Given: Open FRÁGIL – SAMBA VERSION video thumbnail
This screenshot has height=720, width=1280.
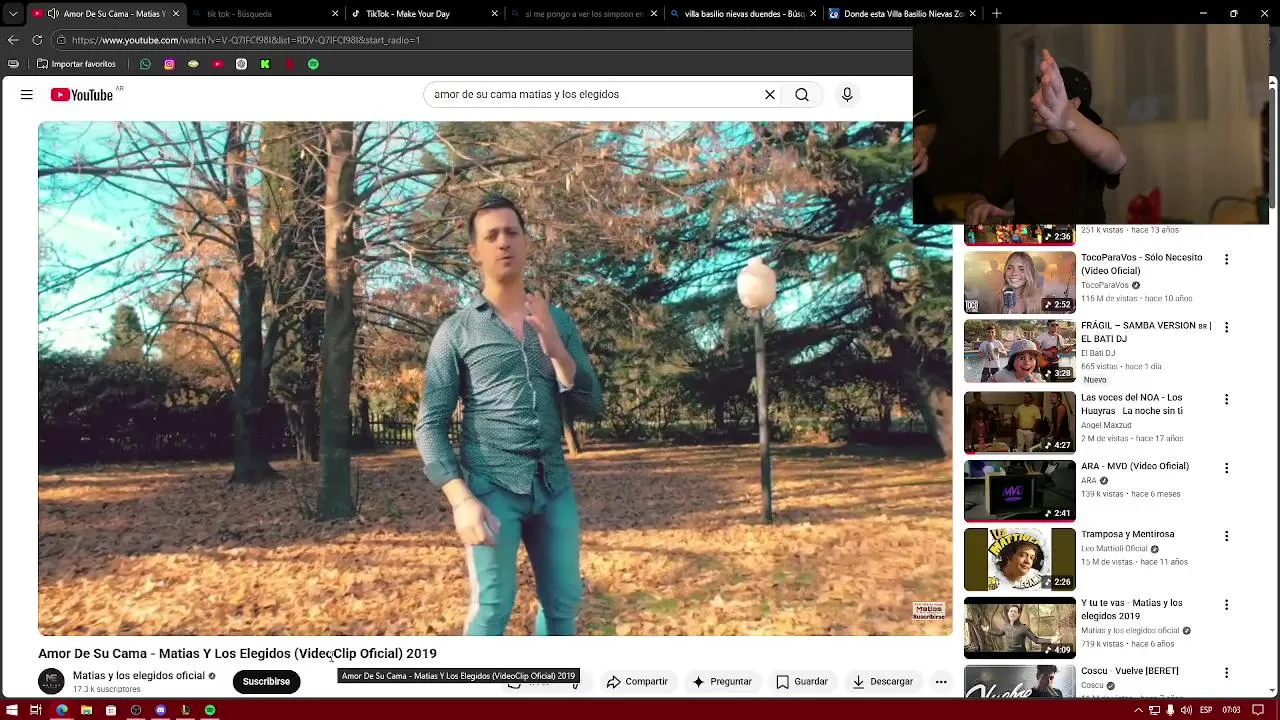Looking at the screenshot, I should (1020, 351).
